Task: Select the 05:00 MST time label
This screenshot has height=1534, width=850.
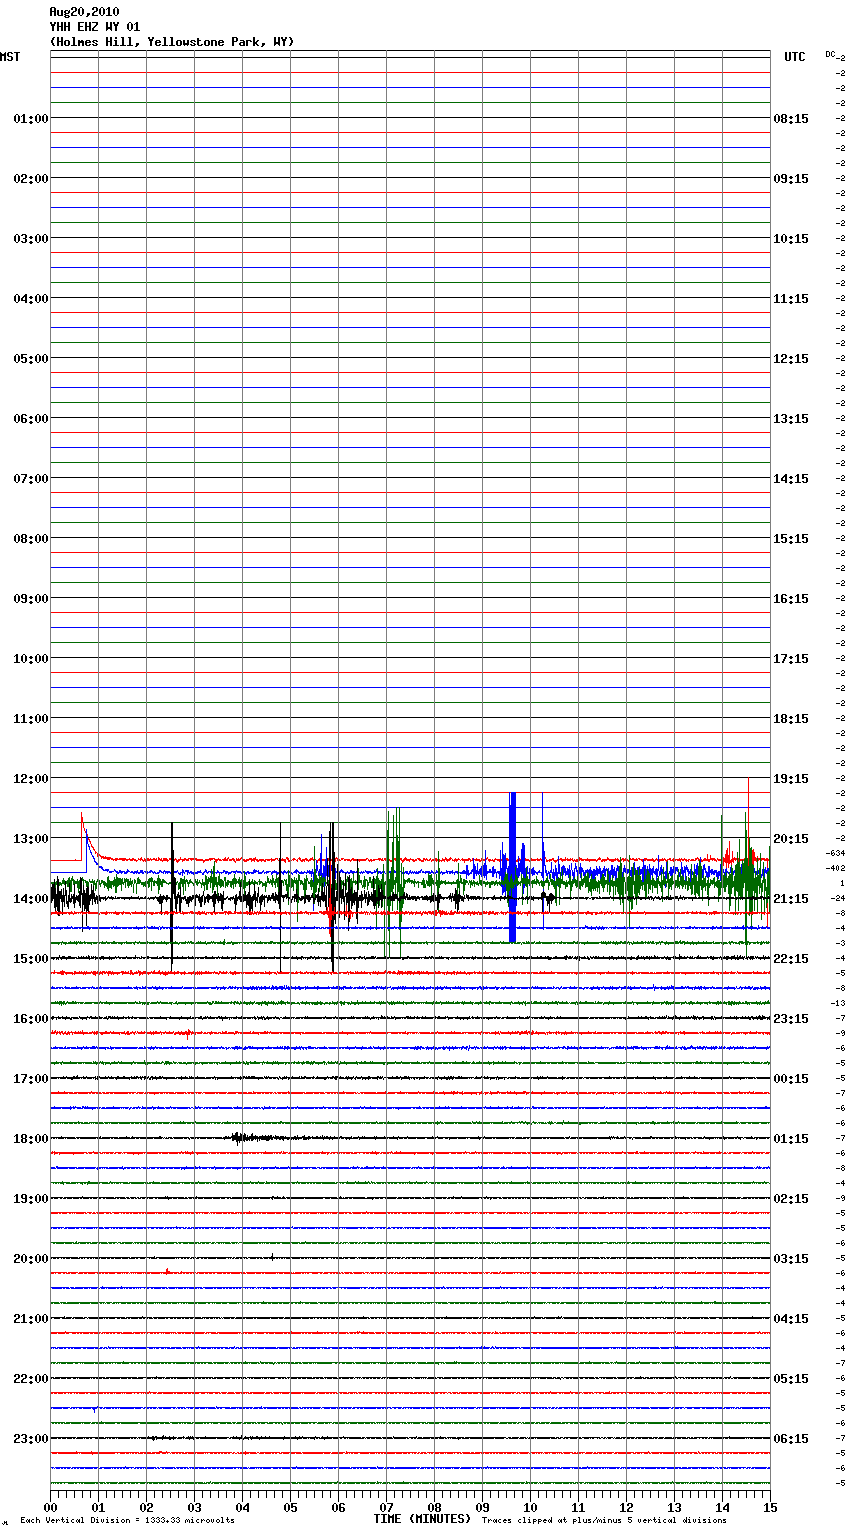Action: point(31,359)
